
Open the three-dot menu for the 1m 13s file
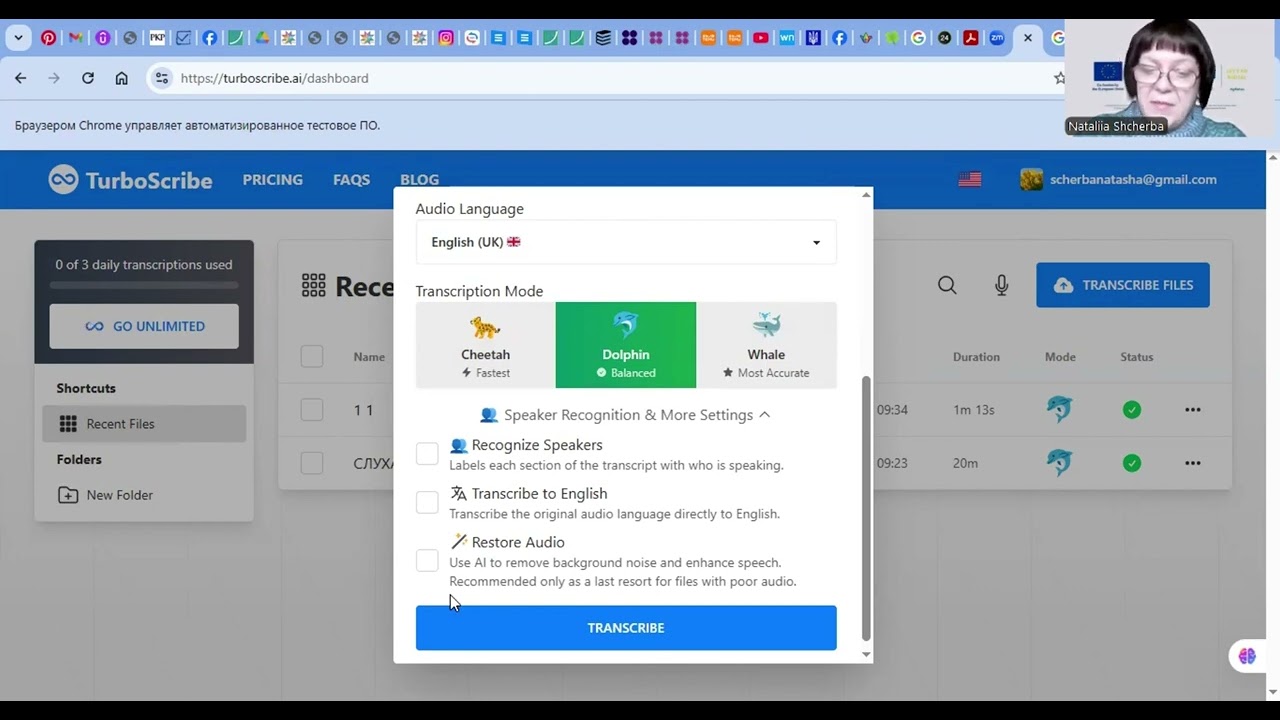click(1193, 409)
